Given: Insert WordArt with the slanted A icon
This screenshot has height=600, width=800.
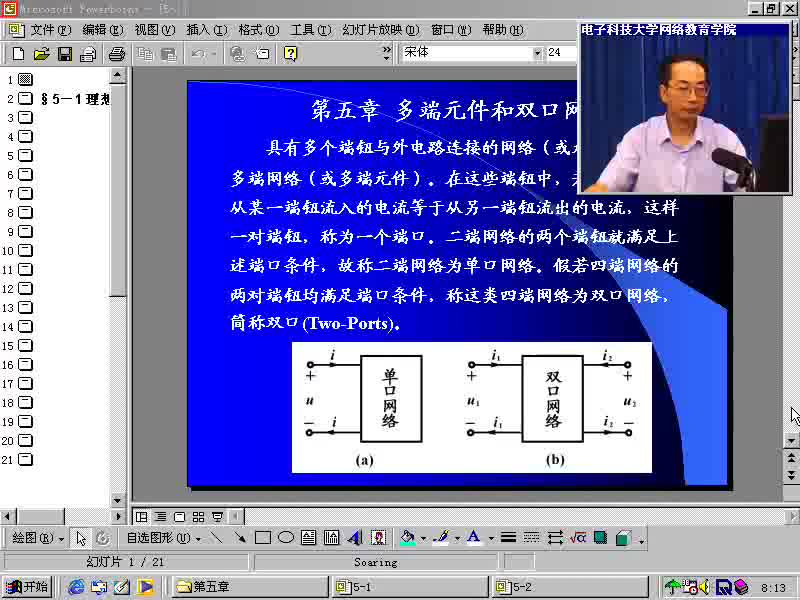Looking at the screenshot, I should click(x=355, y=537).
